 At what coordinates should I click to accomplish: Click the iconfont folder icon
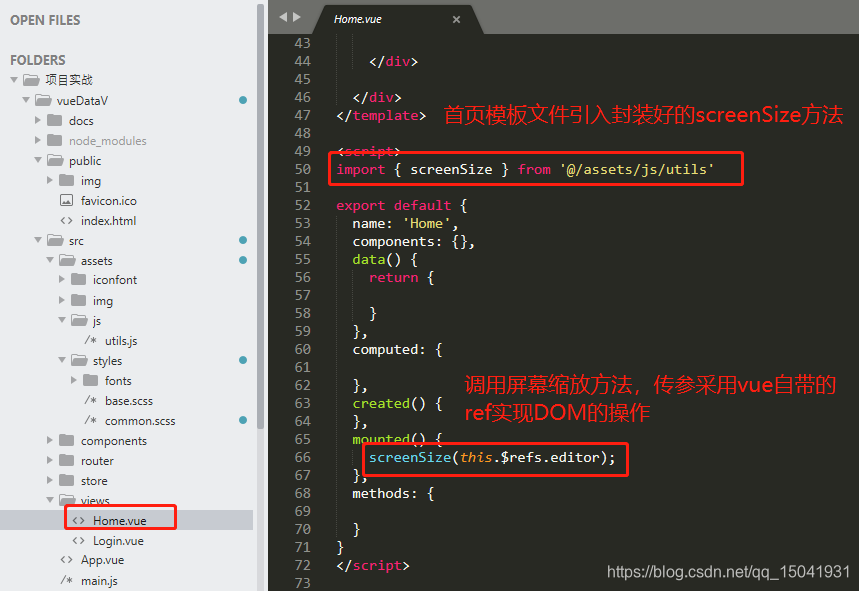(79, 279)
